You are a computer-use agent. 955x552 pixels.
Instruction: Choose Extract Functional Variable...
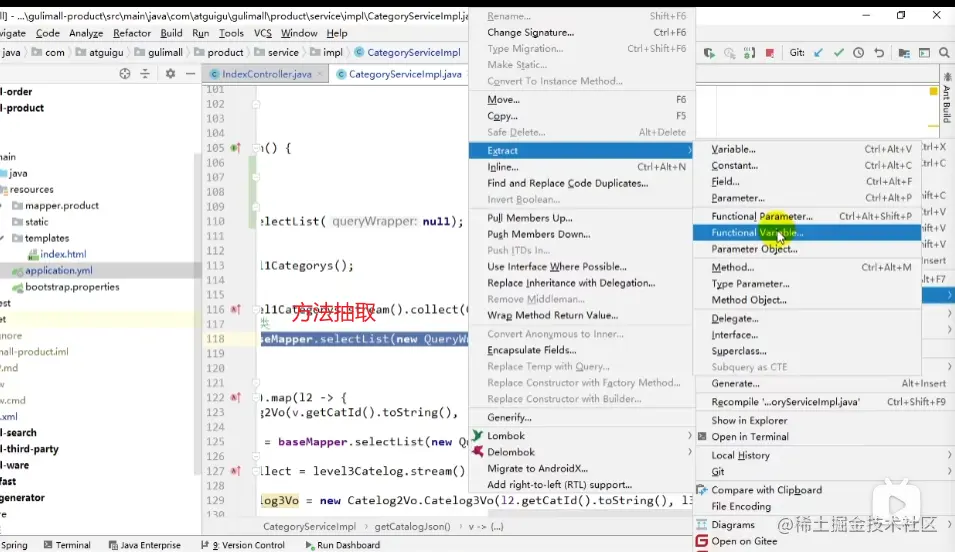[807, 233]
